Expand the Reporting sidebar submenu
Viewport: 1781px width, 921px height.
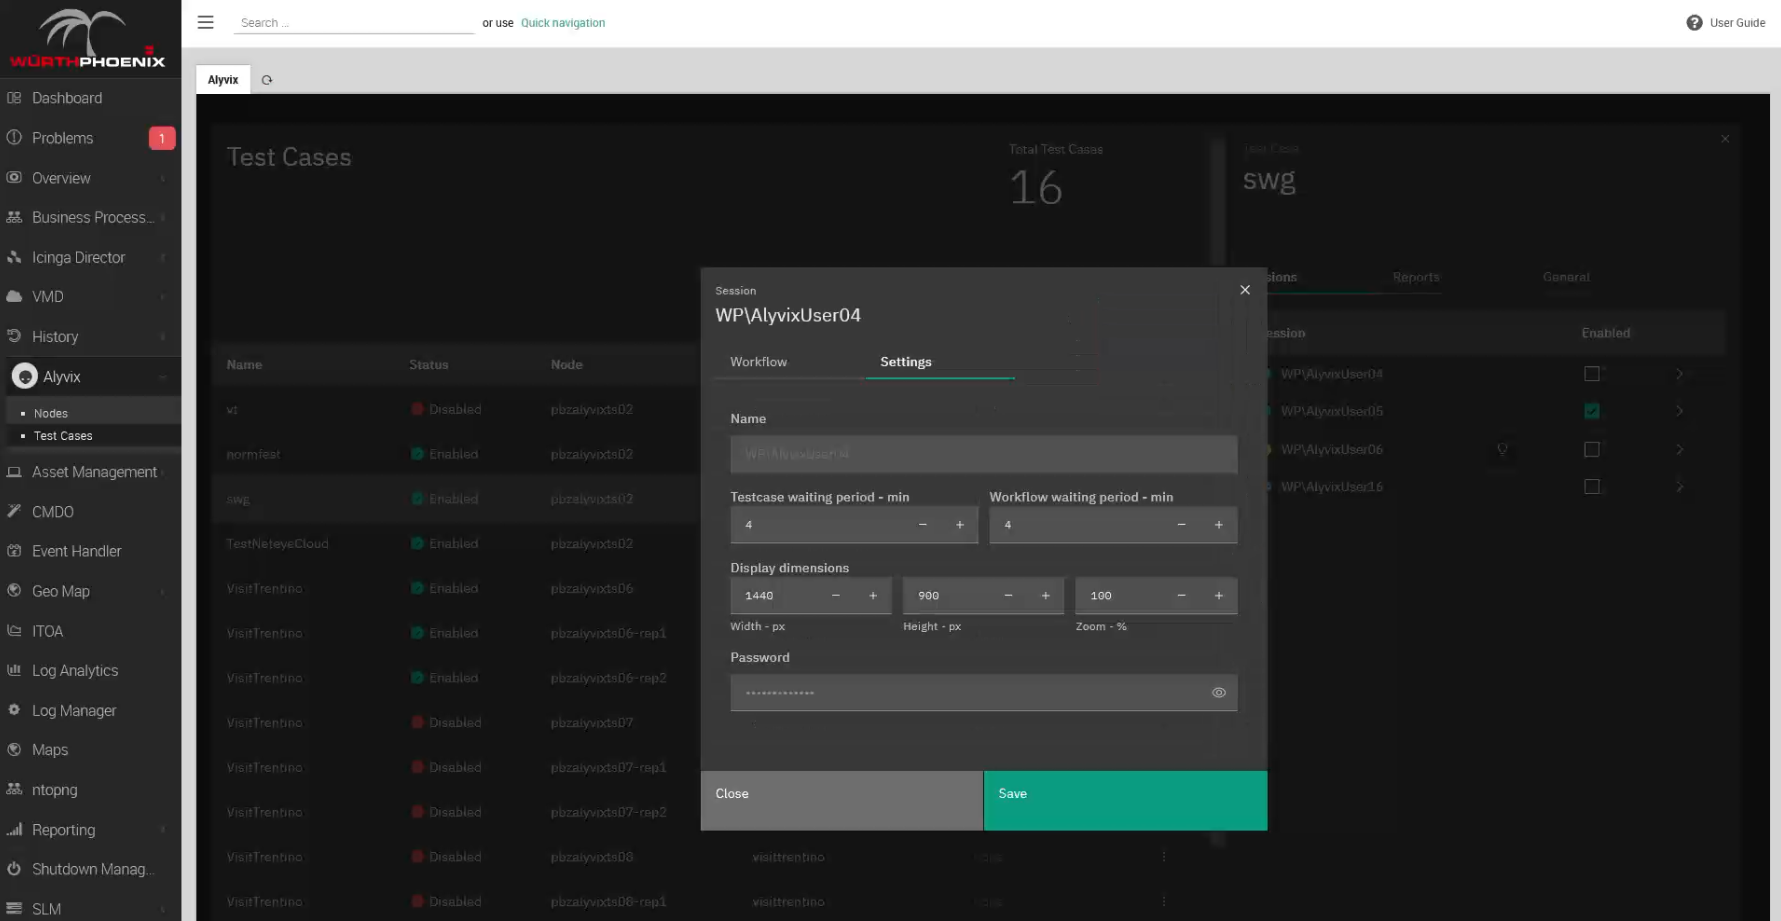162,830
